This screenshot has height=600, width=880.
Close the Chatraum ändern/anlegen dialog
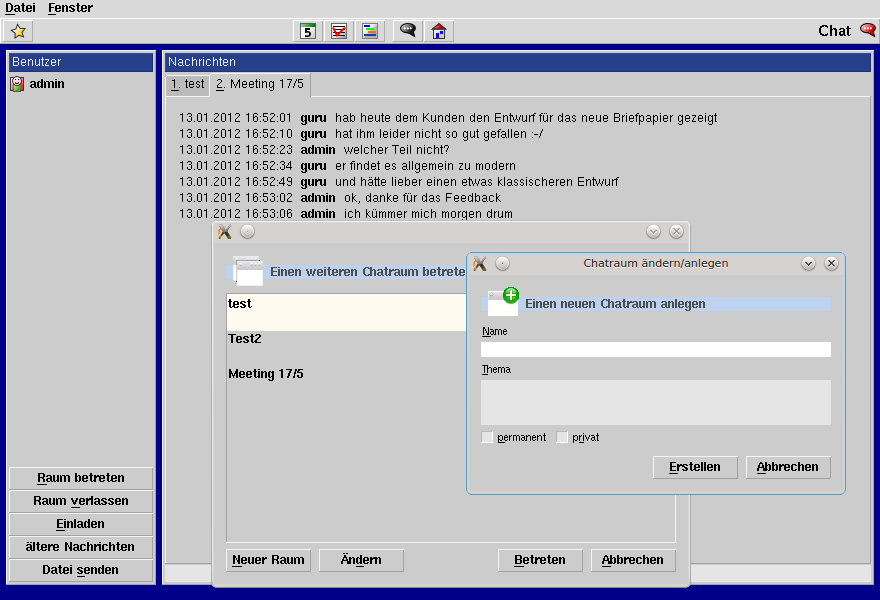pos(831,263)
